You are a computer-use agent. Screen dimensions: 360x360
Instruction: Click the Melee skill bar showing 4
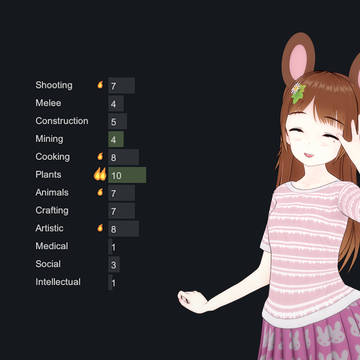pos(116,104)
